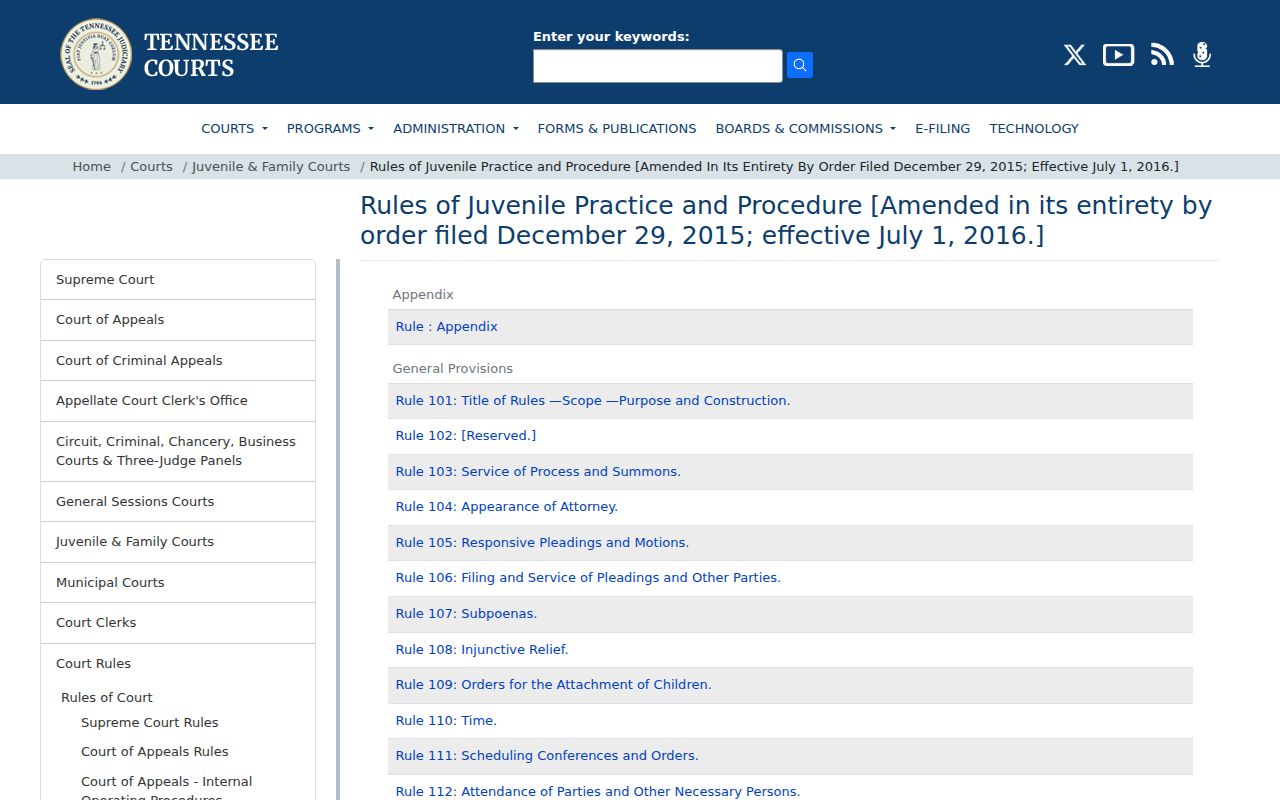Open Rule 104: Appearance of Attorney
Screen dimensions: 1280x800
507,507
